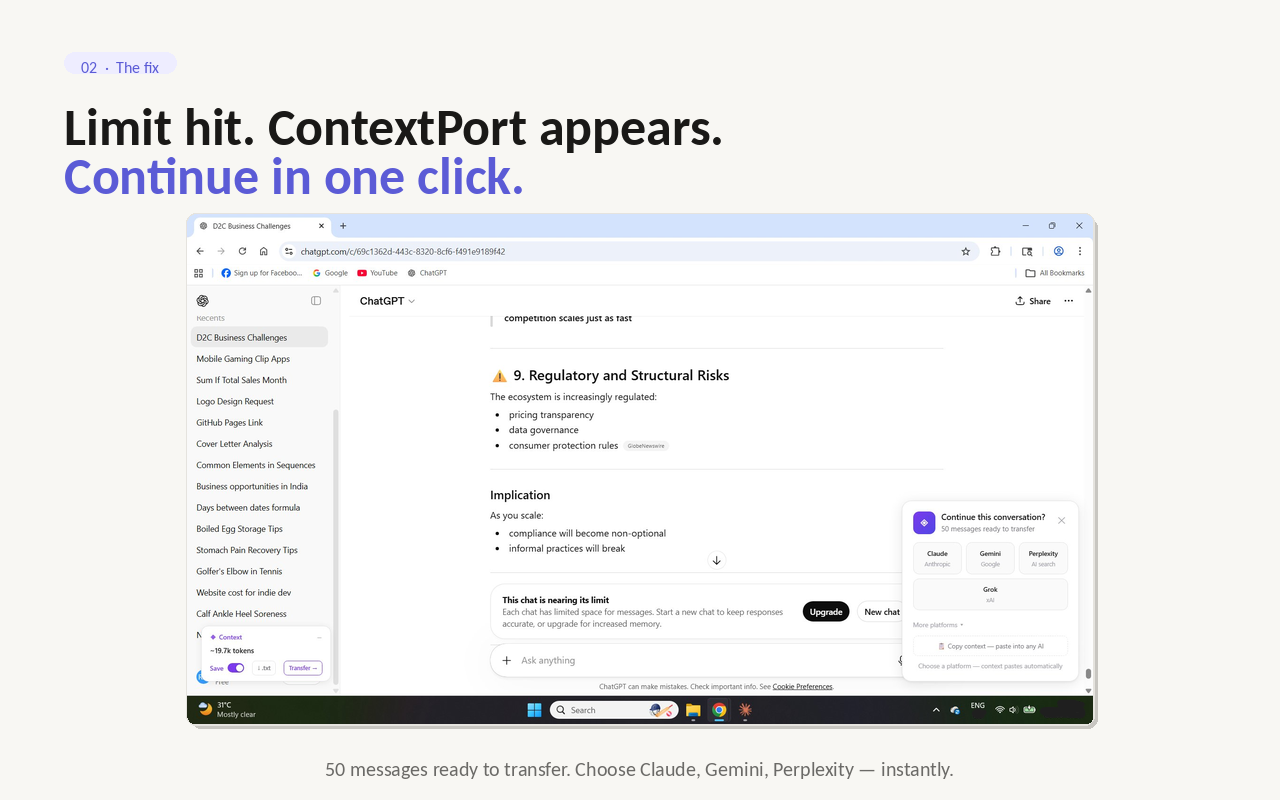This screenshot has height=800, width=1280.
Task: Click the black Upgrade button
Action: click(x=826, y=612)
